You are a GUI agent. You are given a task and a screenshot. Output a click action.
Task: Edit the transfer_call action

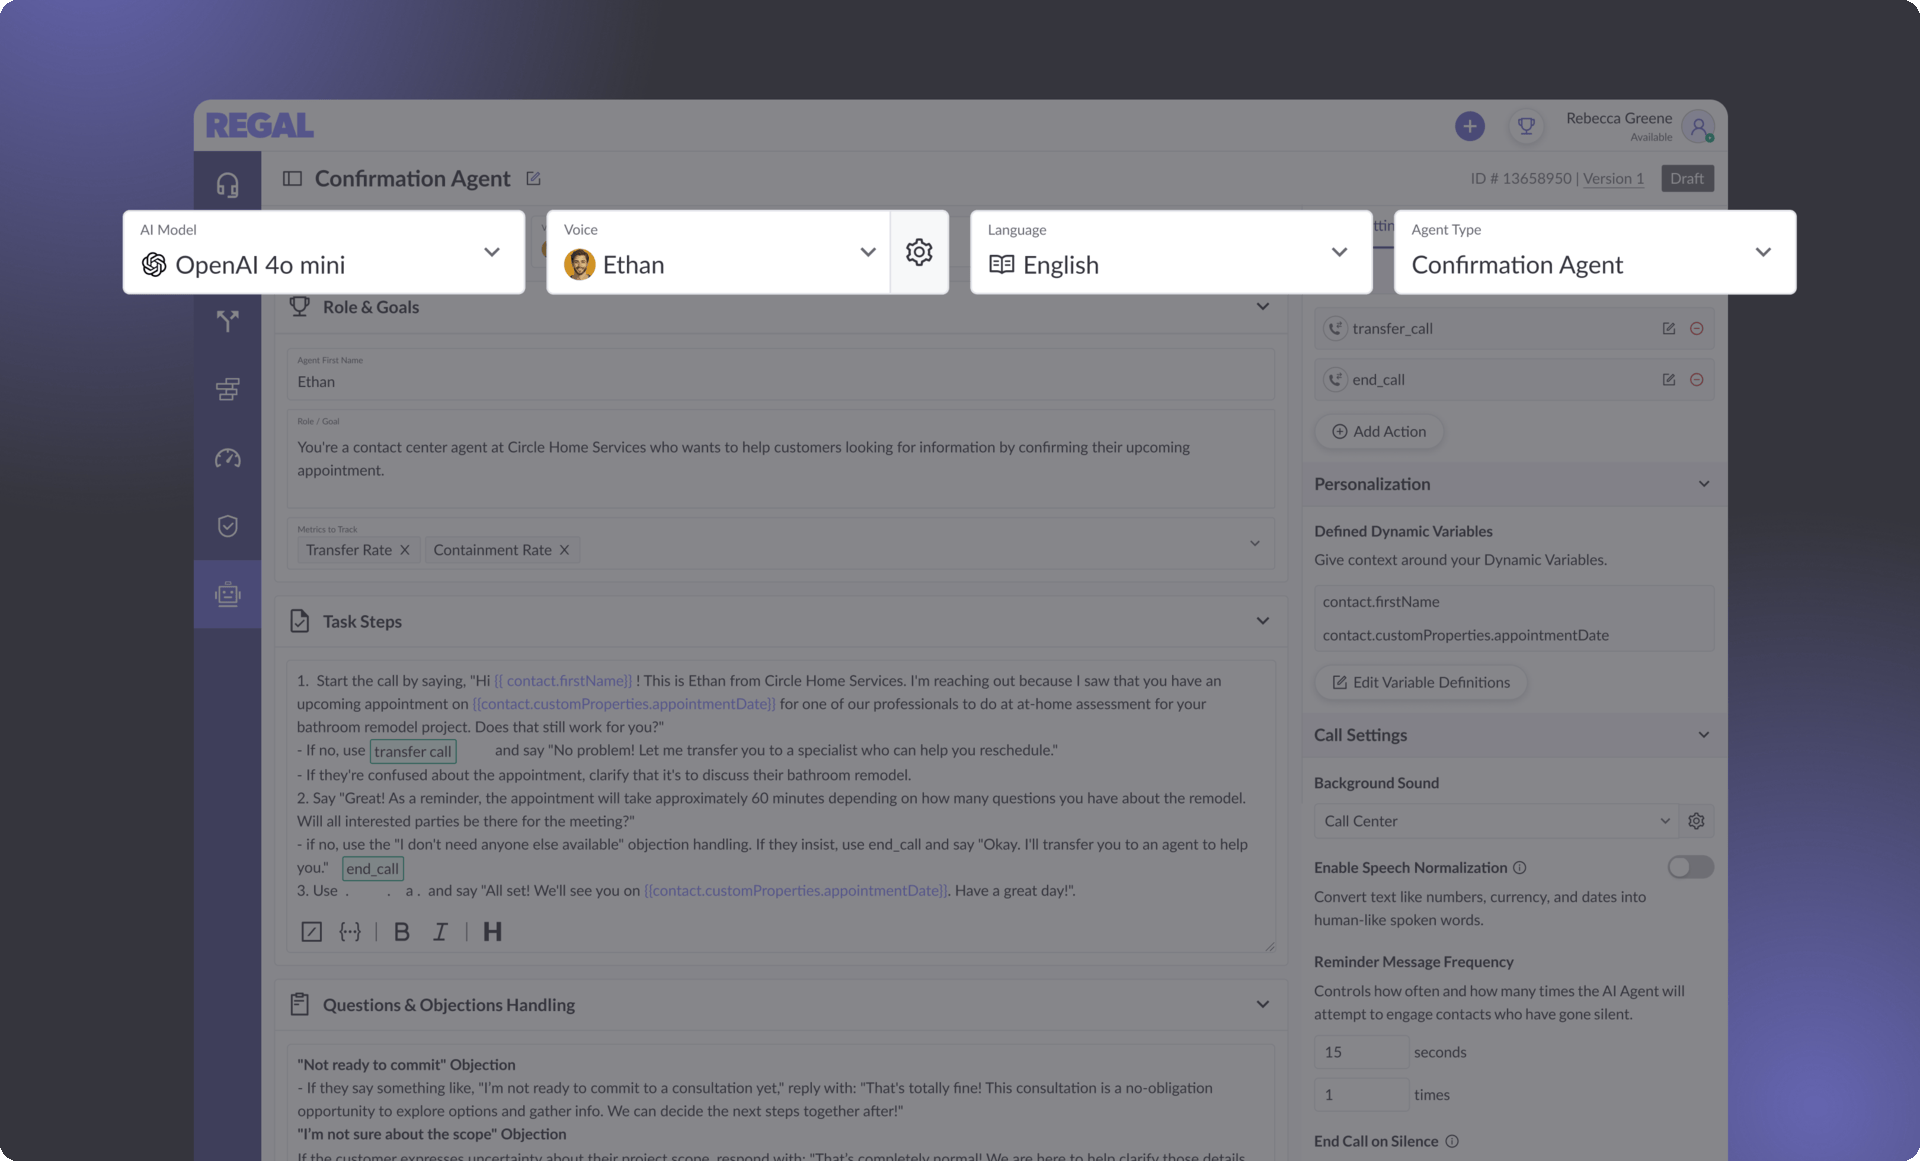coord(1668,328)
